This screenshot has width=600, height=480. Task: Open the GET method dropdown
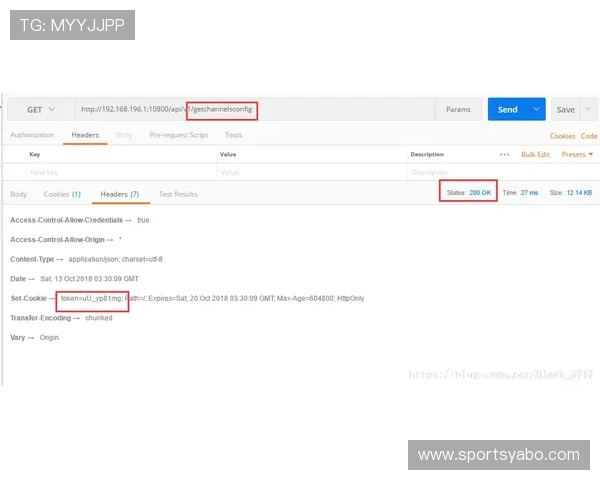(41, 109)
